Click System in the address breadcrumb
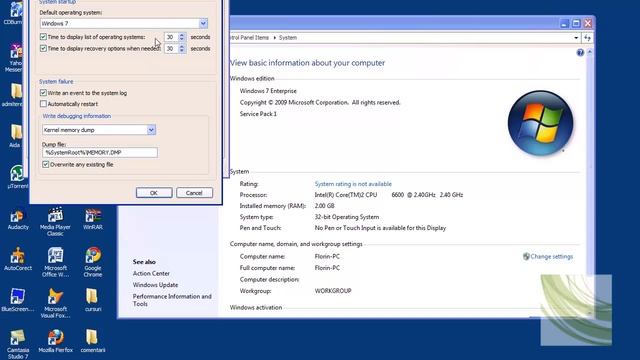The width and height of the screenshot is (640, 360). pos(288,38)
